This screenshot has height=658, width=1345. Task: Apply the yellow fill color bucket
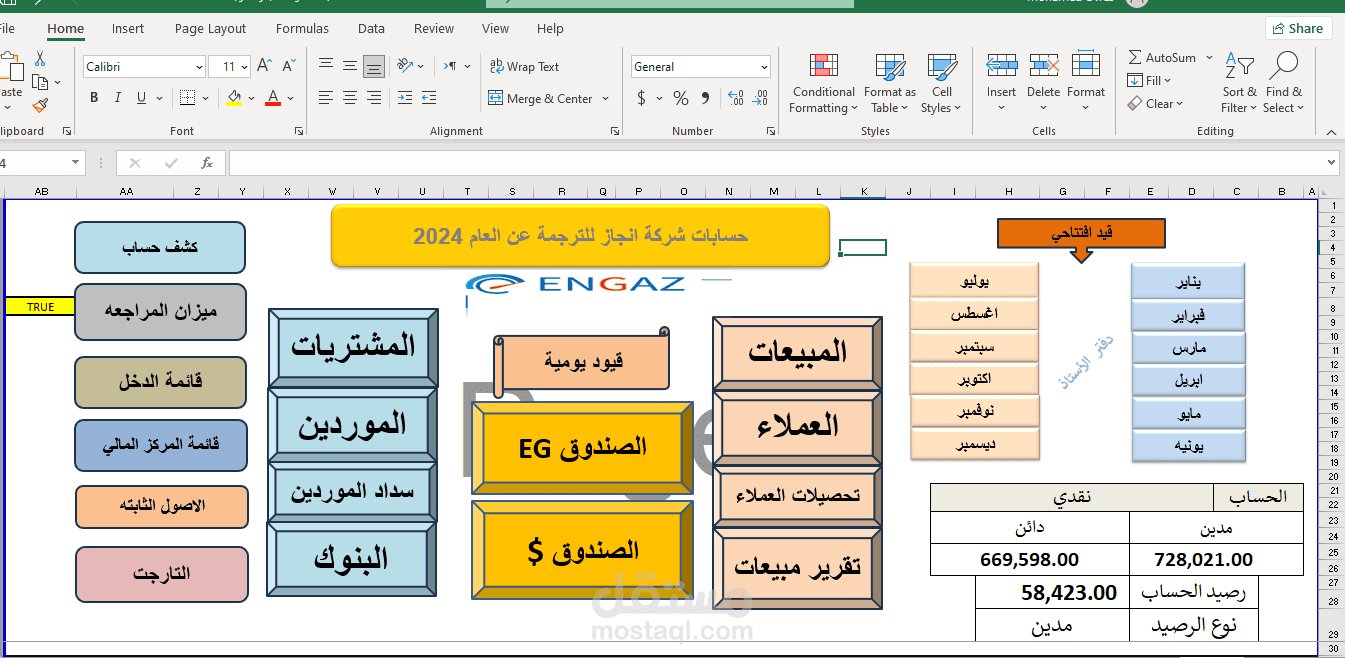pyautogui.click(x=234, y=98)
